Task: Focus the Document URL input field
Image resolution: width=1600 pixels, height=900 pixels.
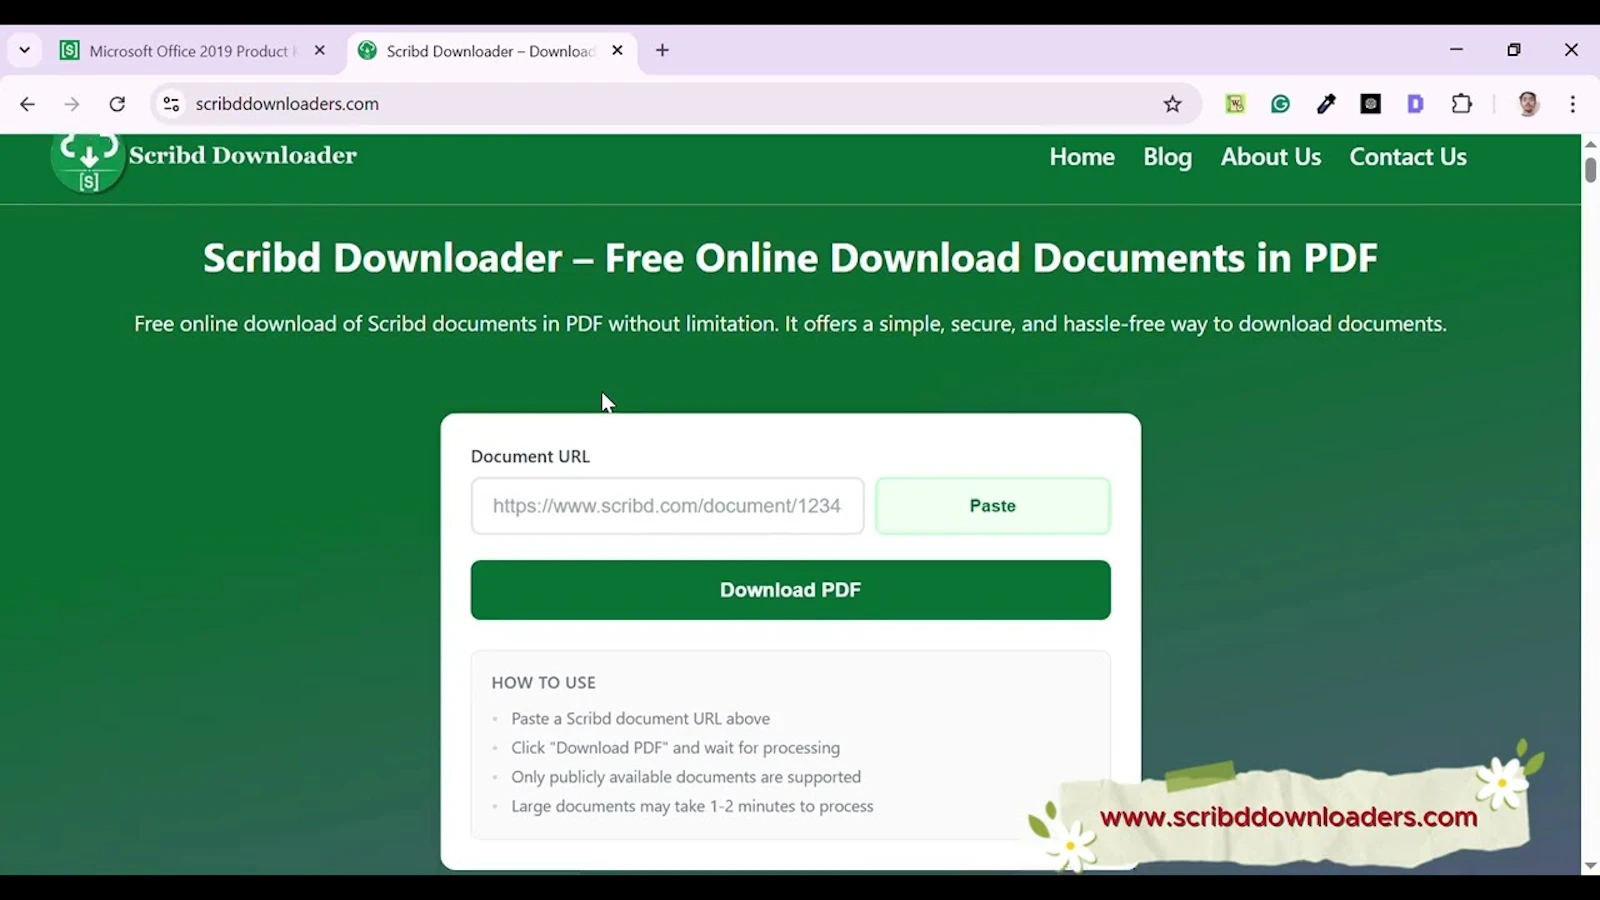Action: (x=668, y=506)
